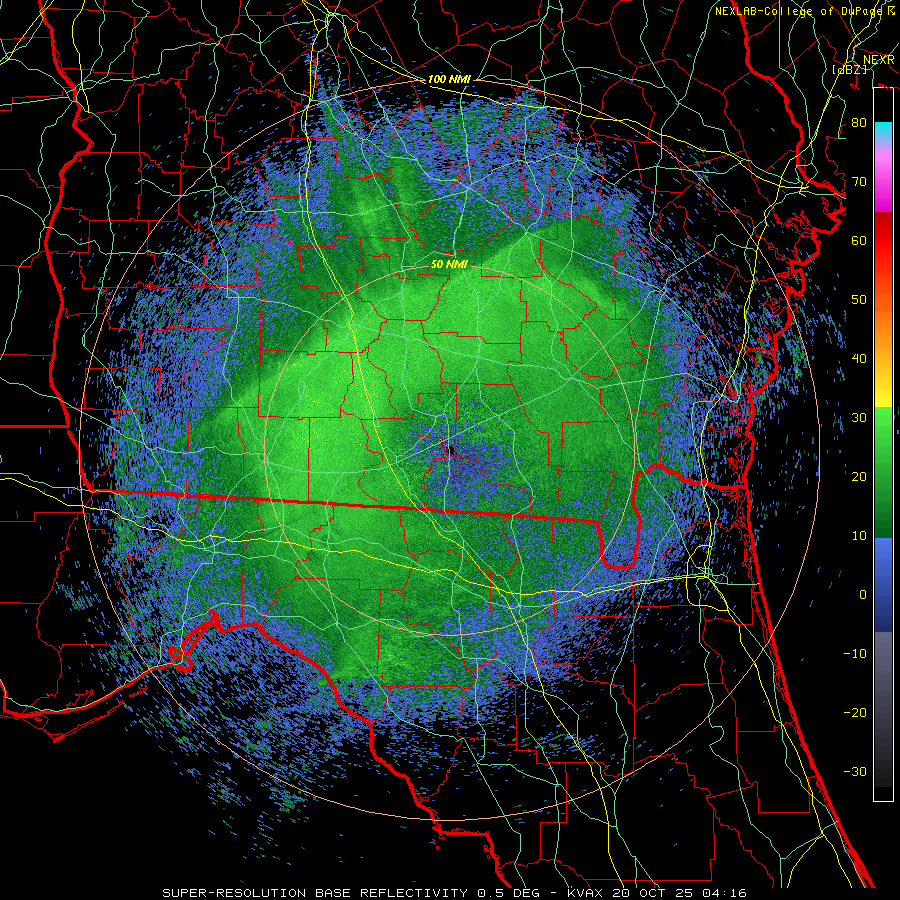Image resolution: width=900 pixels, height=900 pixels.
Task: Click the NEXRAD label above the color bar
Action: coord(878,60)
